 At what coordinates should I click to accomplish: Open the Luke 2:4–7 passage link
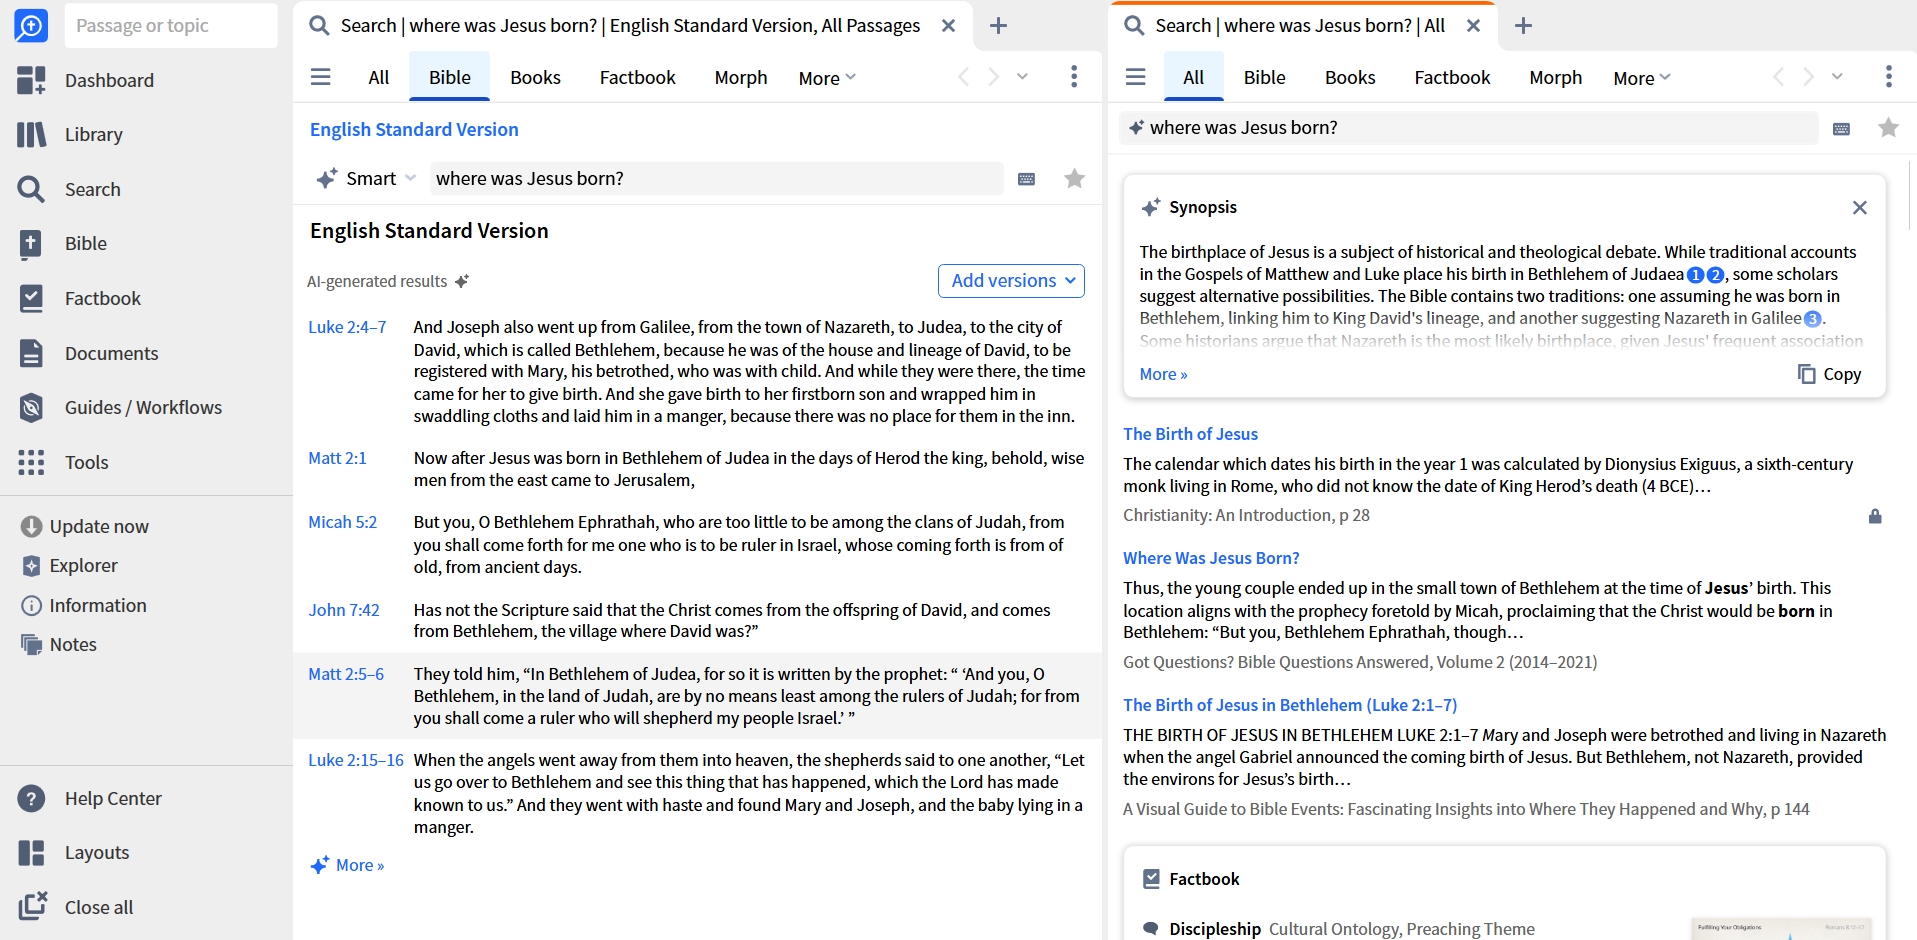(347, 327)
